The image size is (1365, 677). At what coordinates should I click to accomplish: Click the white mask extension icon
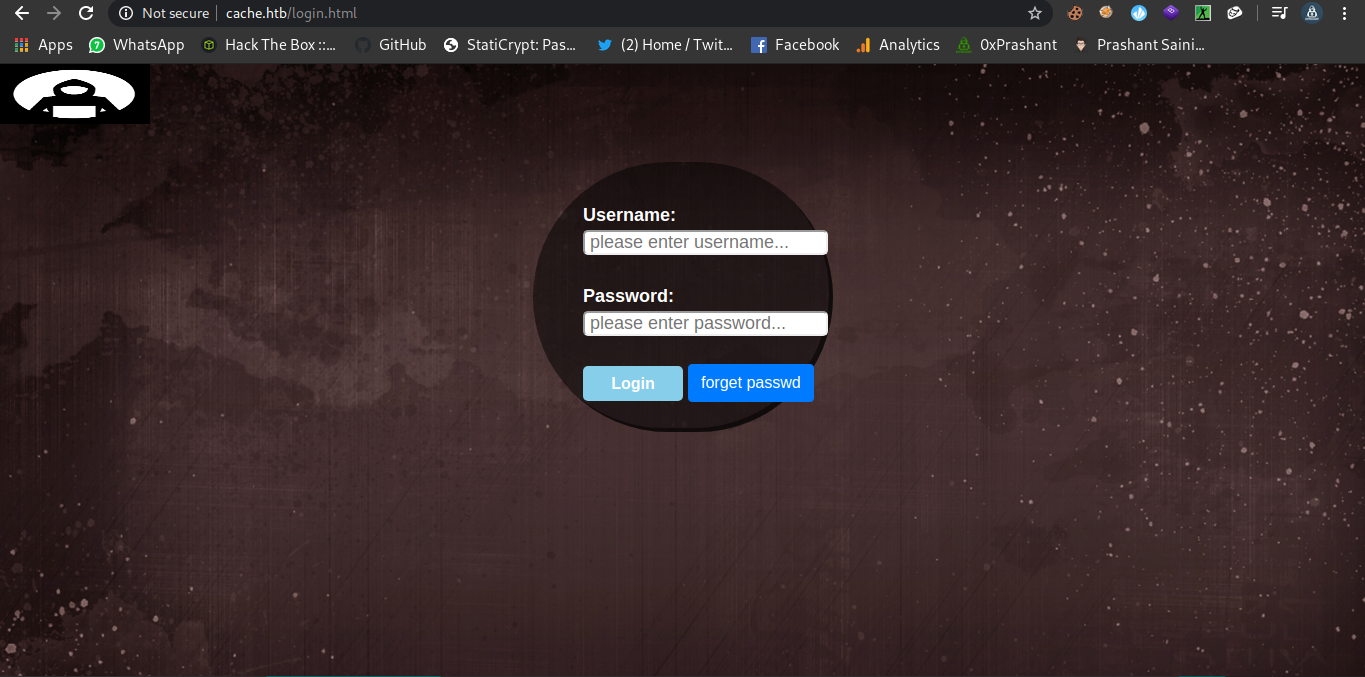point(1234,13)
